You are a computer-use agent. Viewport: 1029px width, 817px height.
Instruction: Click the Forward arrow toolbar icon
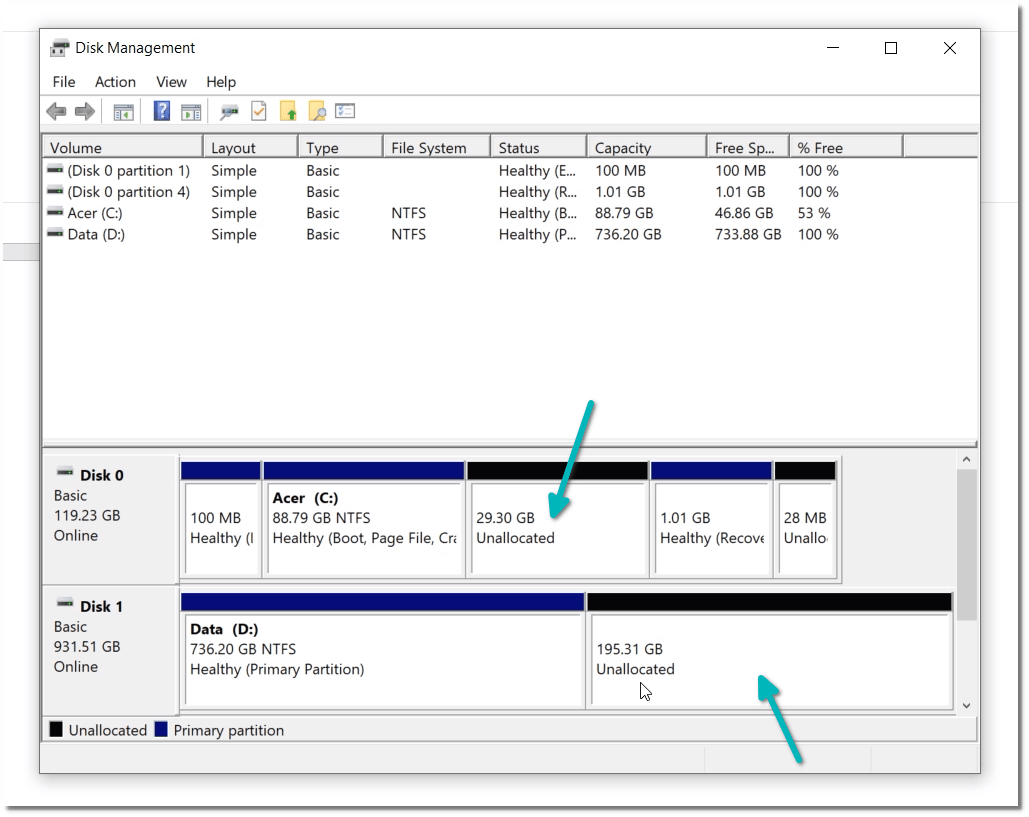tap(84, 110)
